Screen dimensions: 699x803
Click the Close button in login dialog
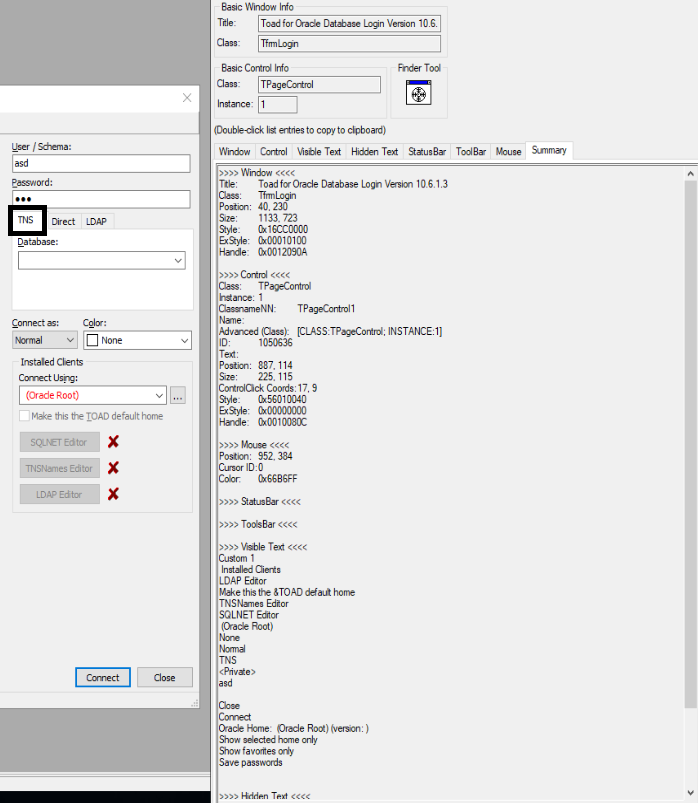pos(164,677)
